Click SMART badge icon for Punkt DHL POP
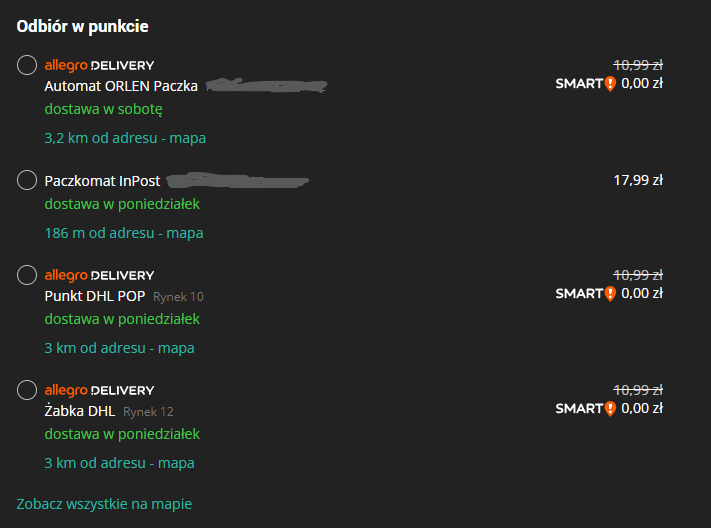 tap(609, 294)
